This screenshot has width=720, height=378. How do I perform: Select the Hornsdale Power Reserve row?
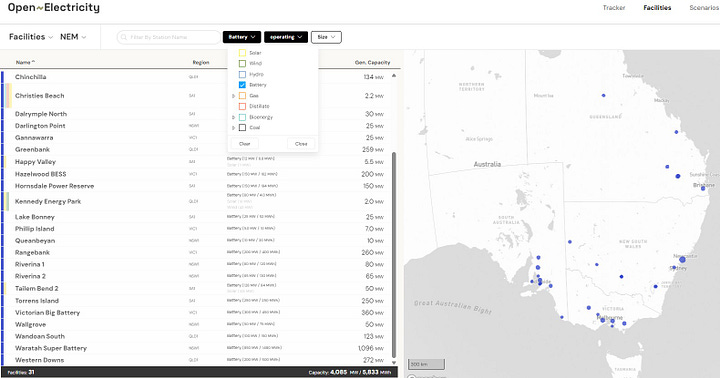pos(197,186)
